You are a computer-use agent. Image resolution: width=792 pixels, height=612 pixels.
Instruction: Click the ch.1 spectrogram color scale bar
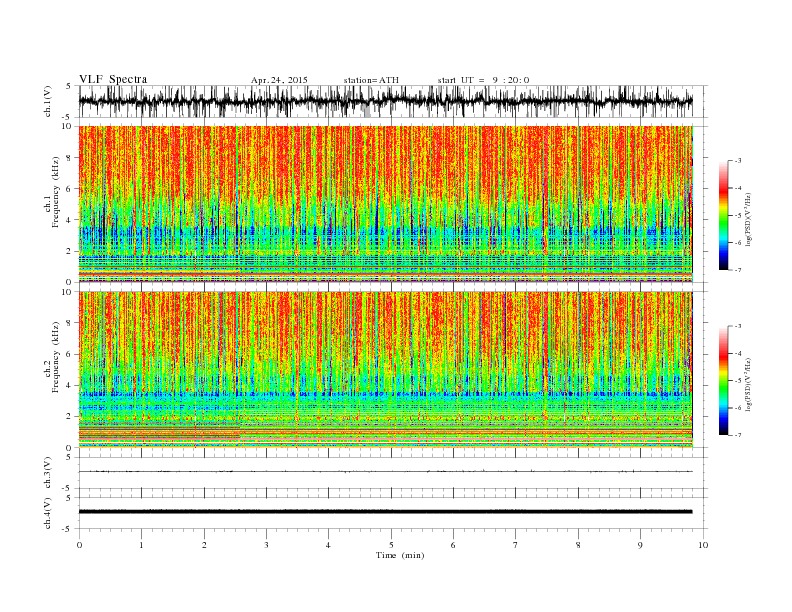pyautogui.click(x=724, y=215)
